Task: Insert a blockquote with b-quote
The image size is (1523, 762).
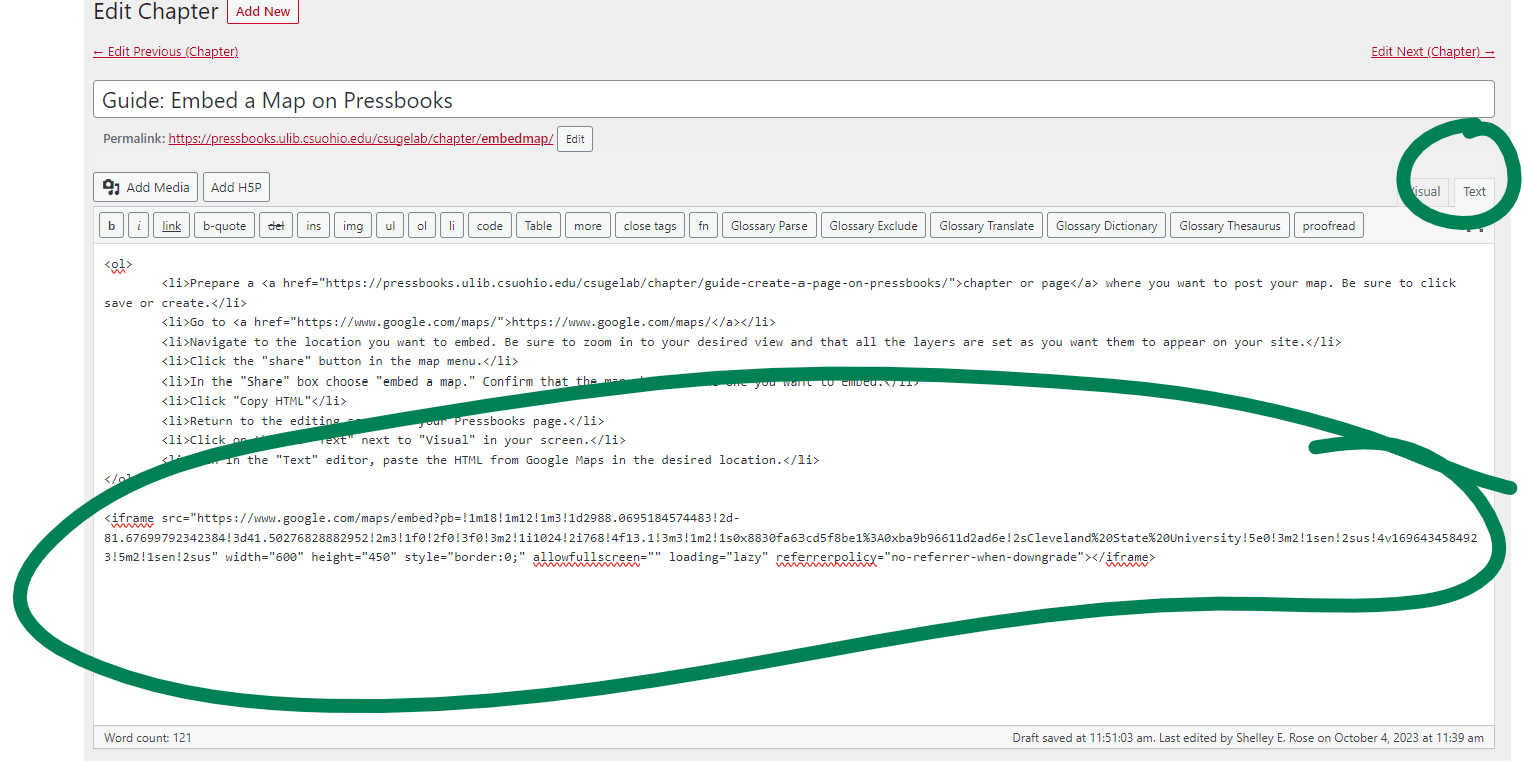Action: point(224,226)
